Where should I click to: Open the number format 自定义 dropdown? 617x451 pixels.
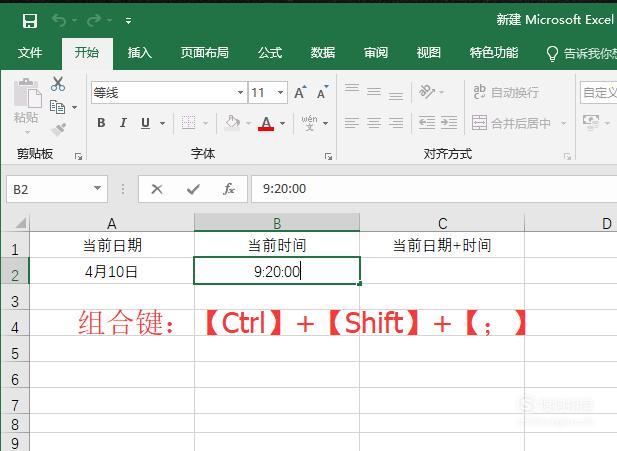599,92
